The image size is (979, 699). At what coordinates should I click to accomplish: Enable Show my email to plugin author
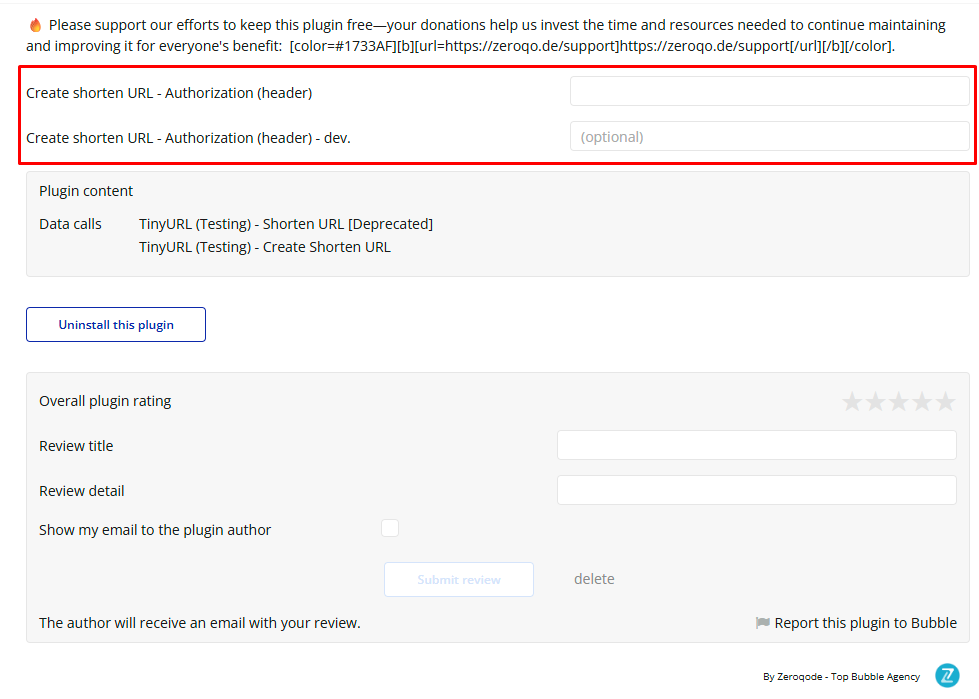point(390,528)
